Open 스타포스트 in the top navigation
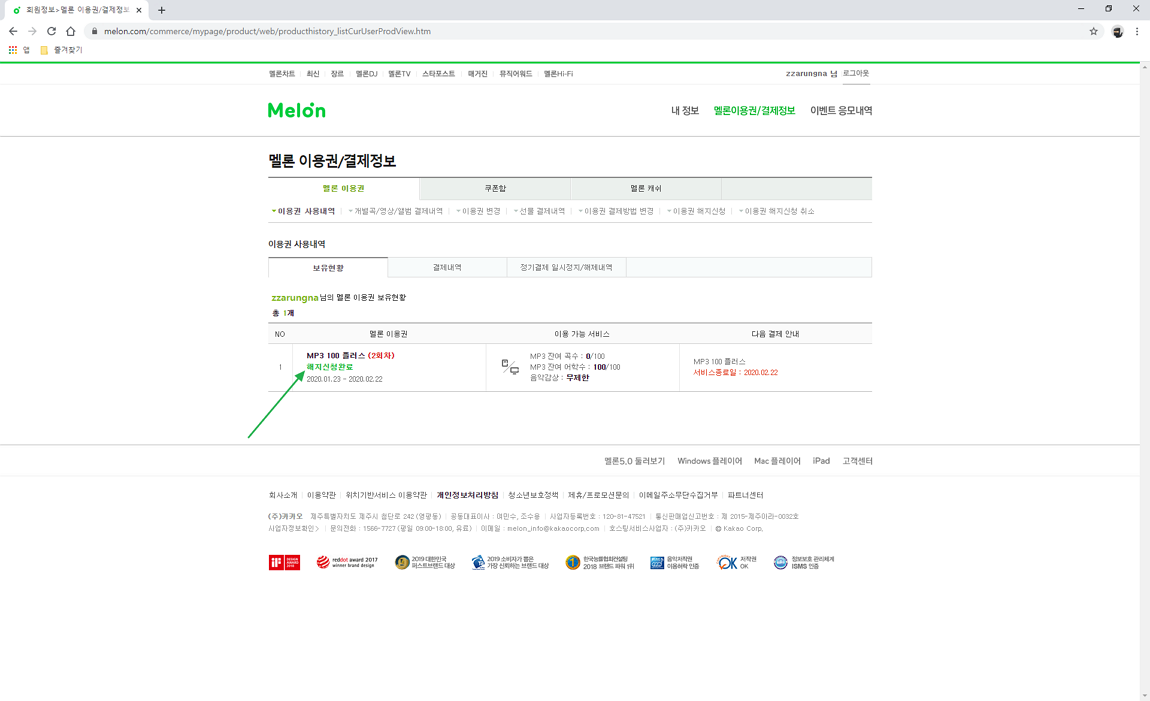This screenshot has height=701, width=1150. pos(439,74)
